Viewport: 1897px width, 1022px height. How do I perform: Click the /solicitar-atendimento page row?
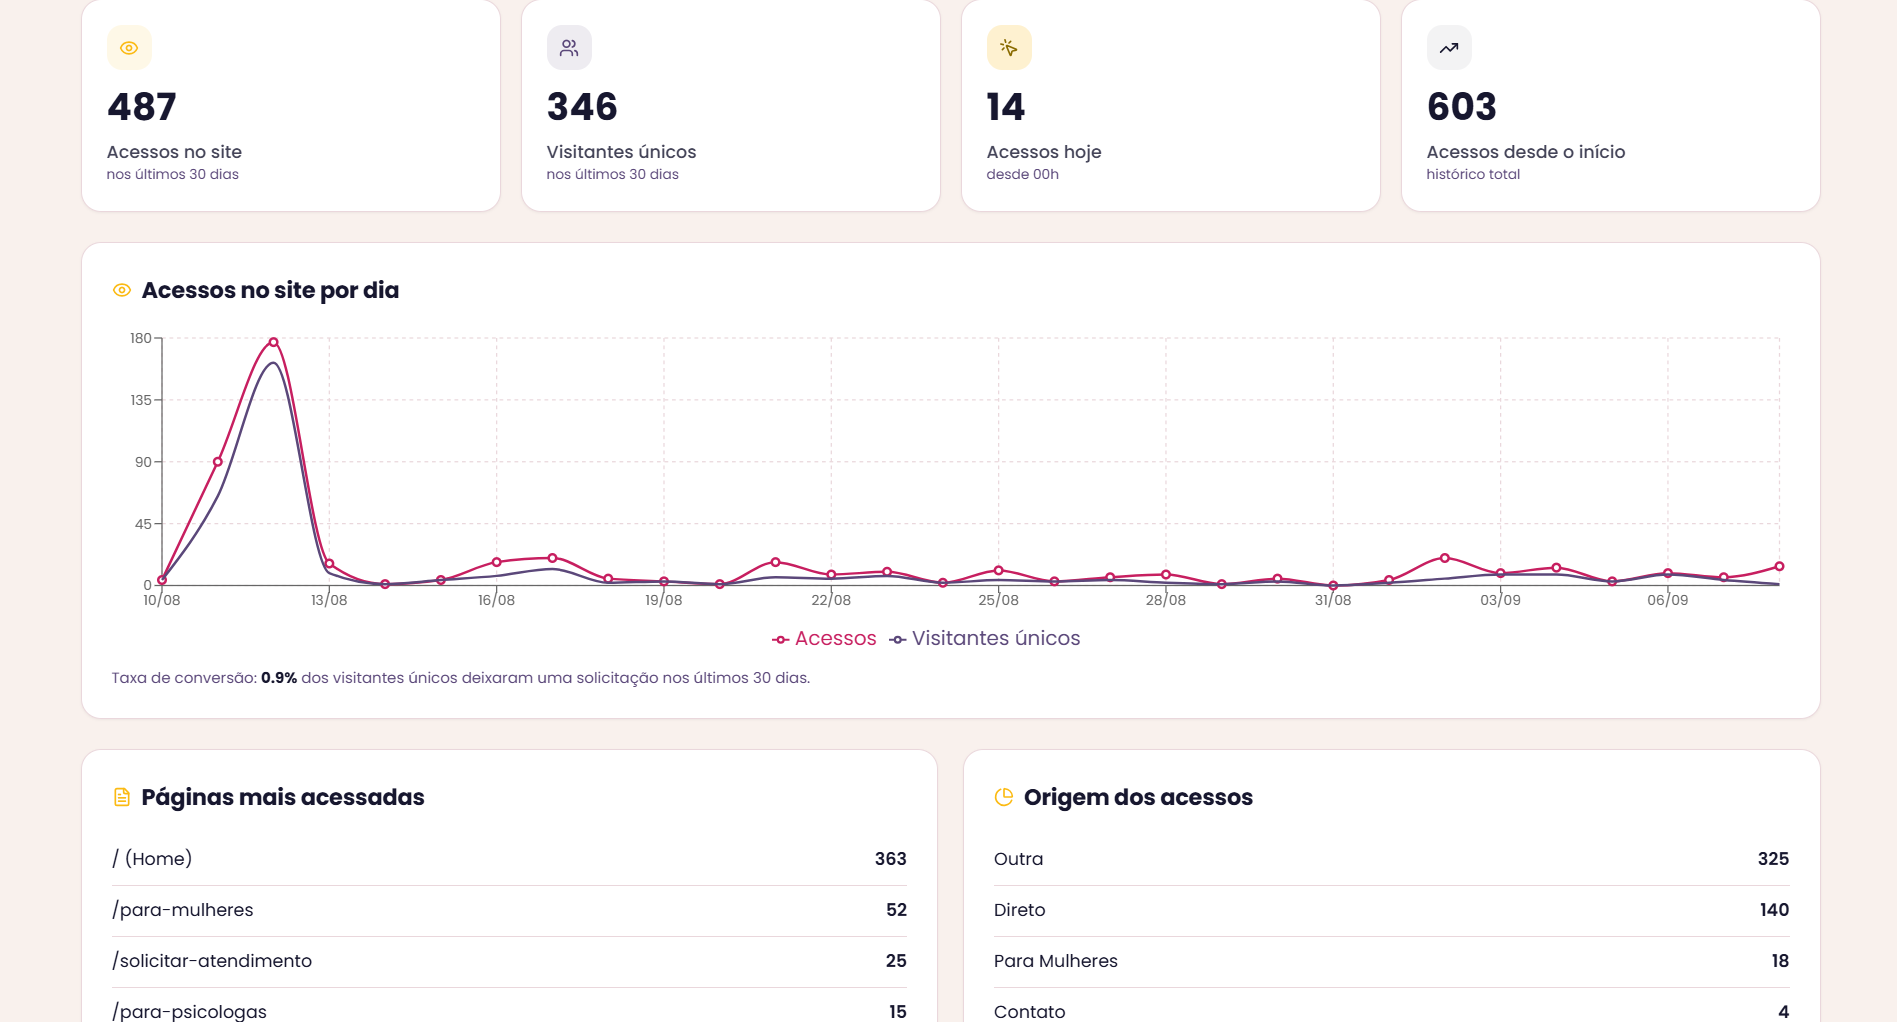click(510, 961)
